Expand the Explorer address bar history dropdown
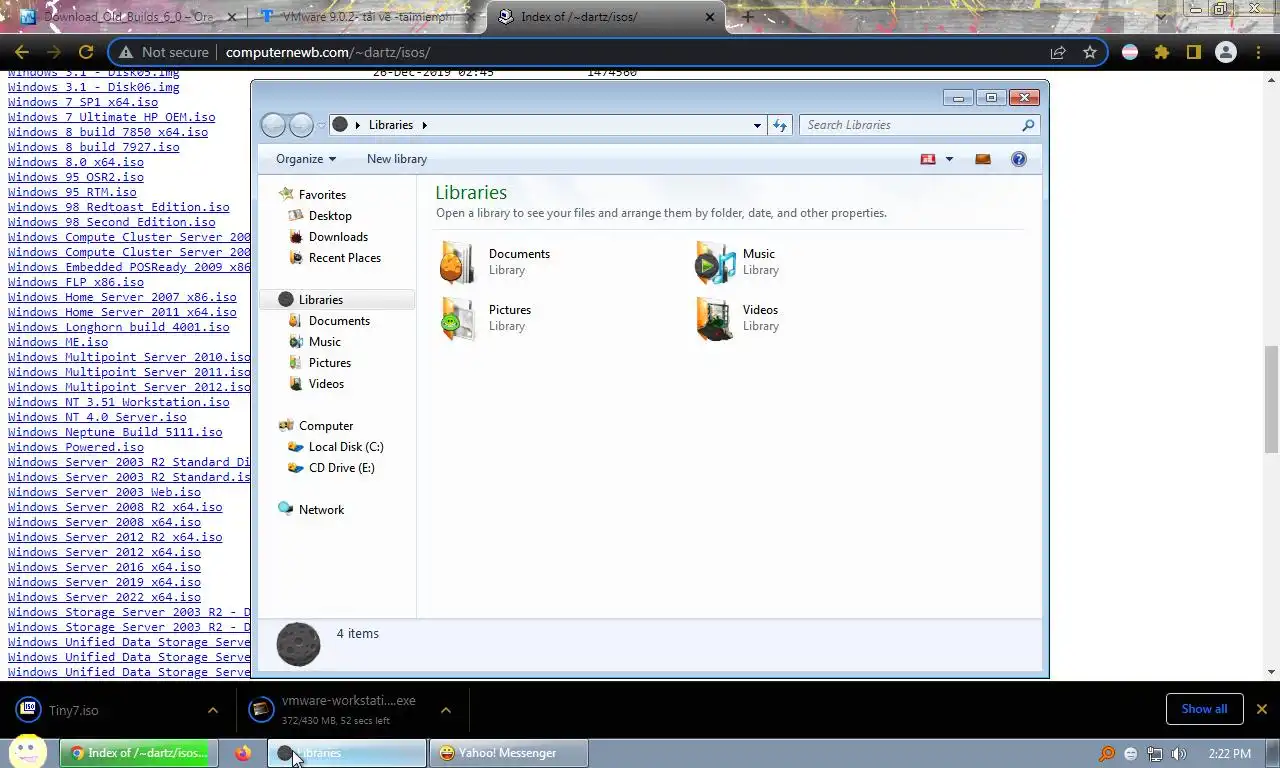This screenshot has height=768, width=1280. coord(757,125)
